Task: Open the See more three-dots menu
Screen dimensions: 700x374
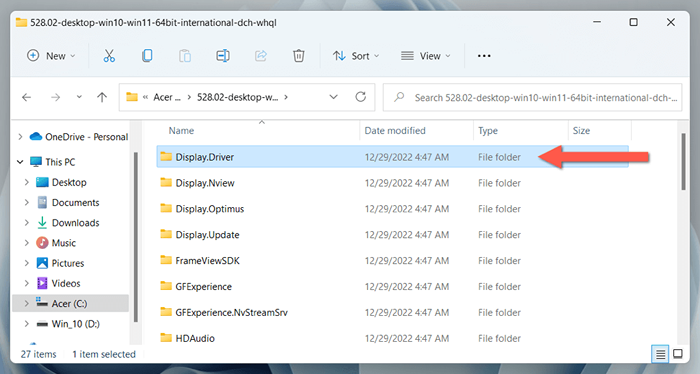Action: click(x=484, y=56)
